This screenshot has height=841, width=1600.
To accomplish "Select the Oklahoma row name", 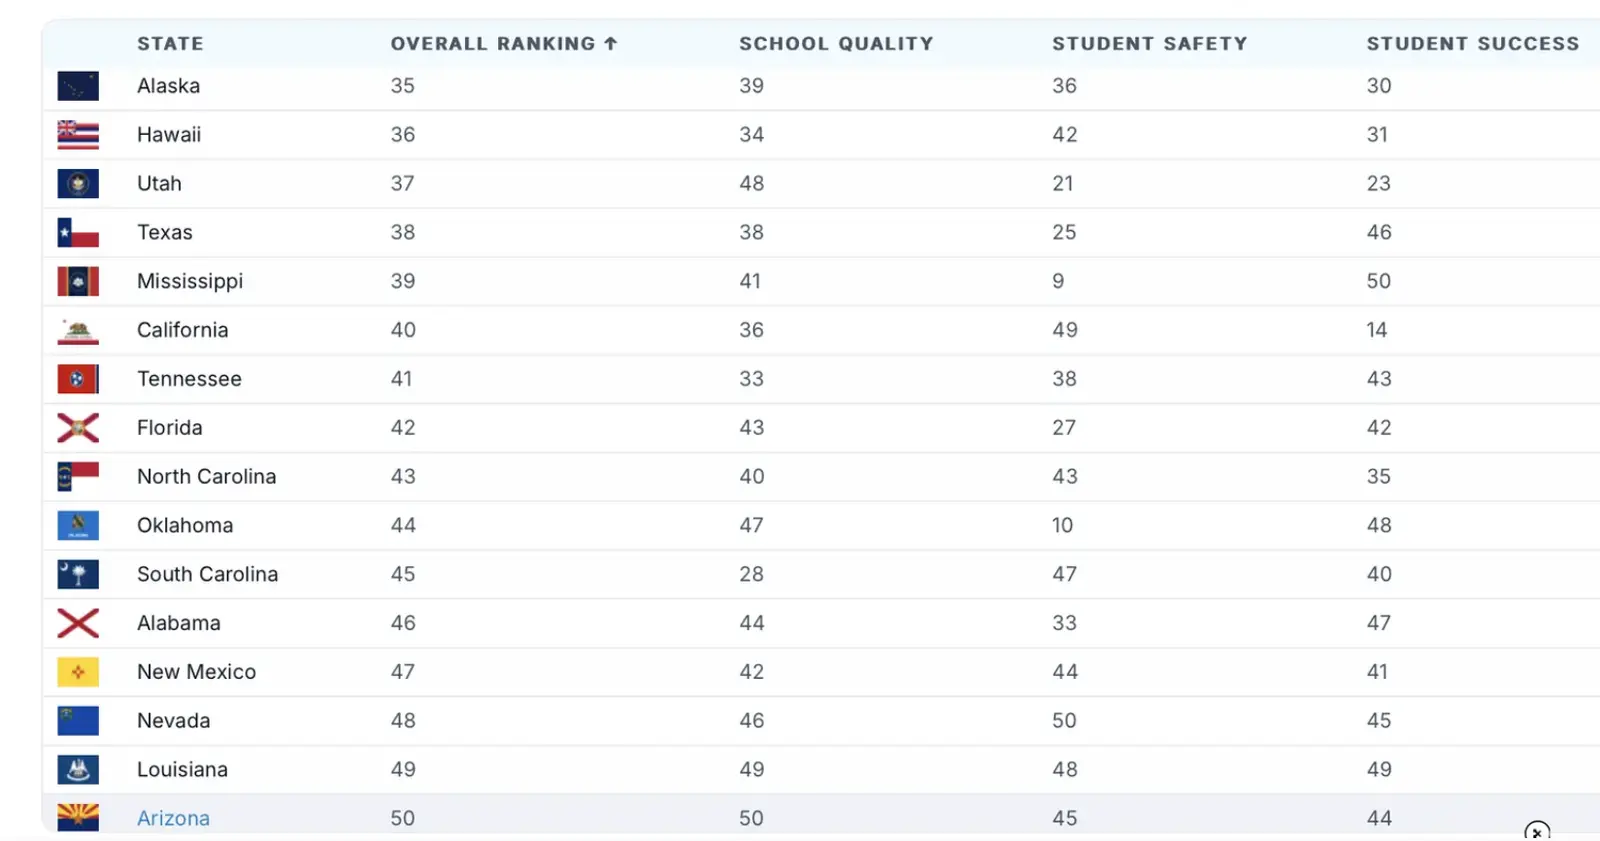I will (185, 526).
